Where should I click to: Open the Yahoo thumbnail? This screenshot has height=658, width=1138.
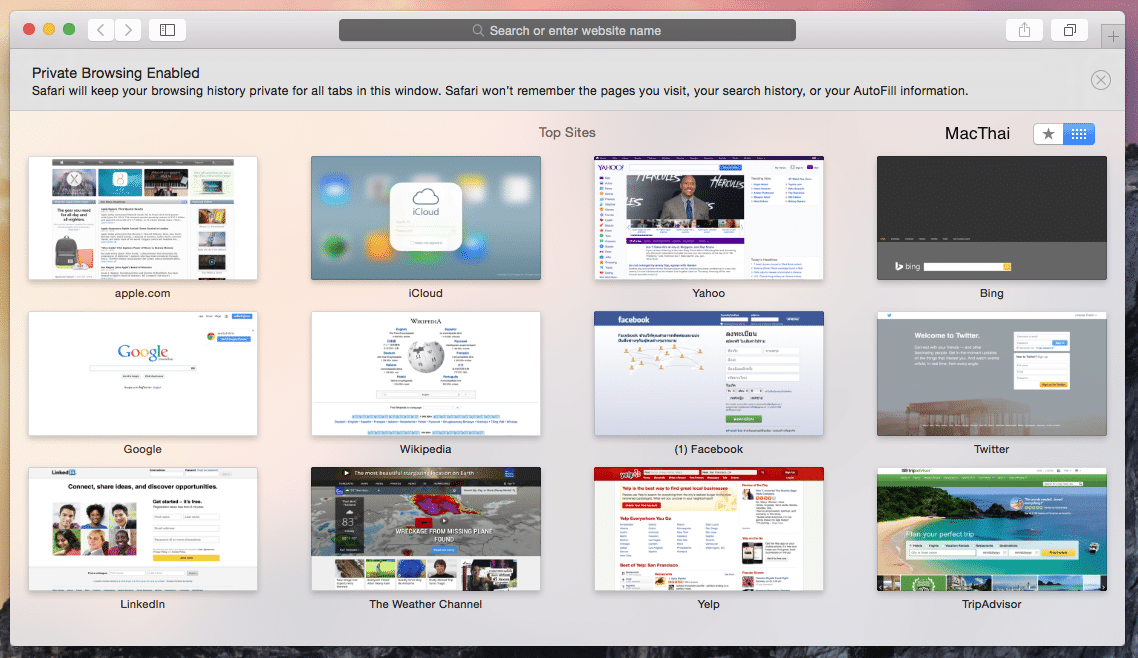(709, 218)
